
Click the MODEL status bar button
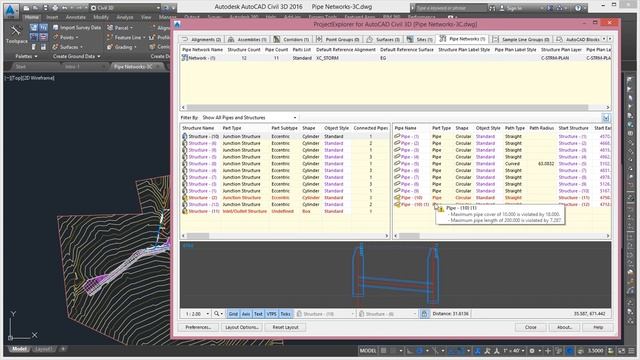pyautogui.click(x=368, y=351)
